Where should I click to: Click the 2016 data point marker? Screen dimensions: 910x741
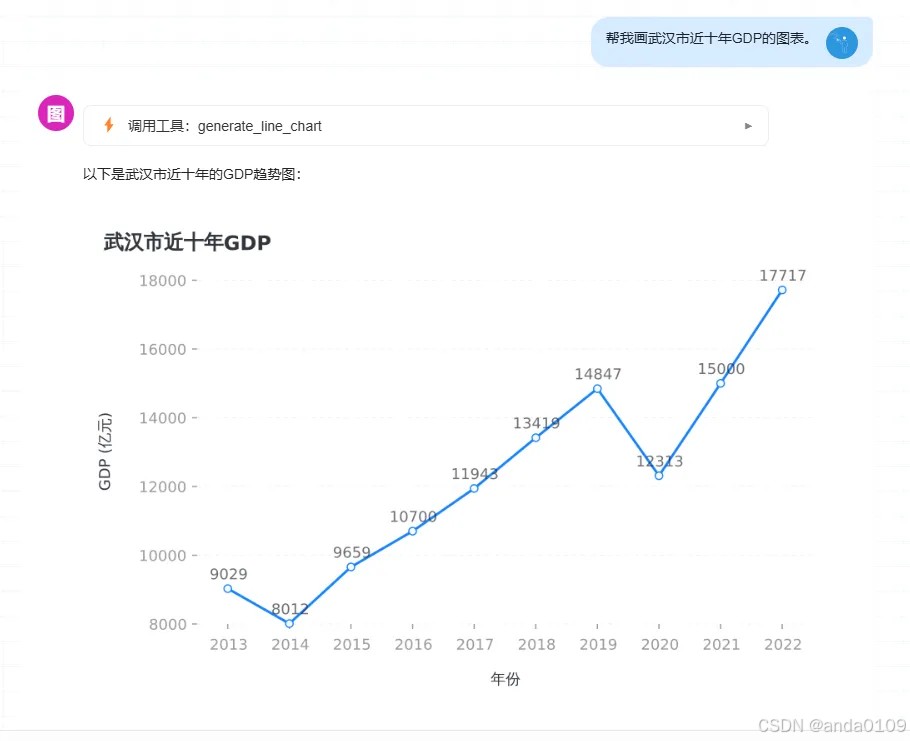(x=412, y=531)
